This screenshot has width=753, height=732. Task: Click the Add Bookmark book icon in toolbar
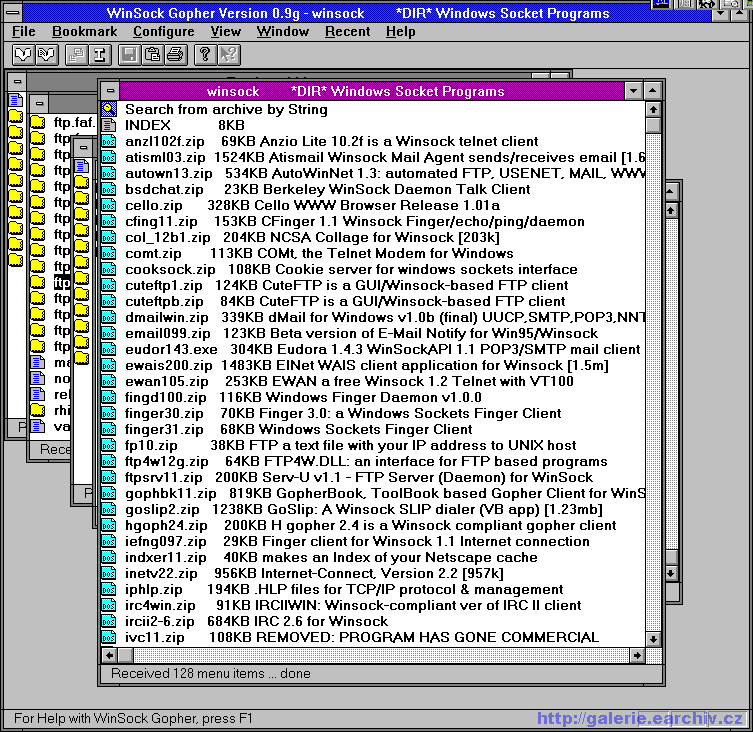click(x=46, y=55)
